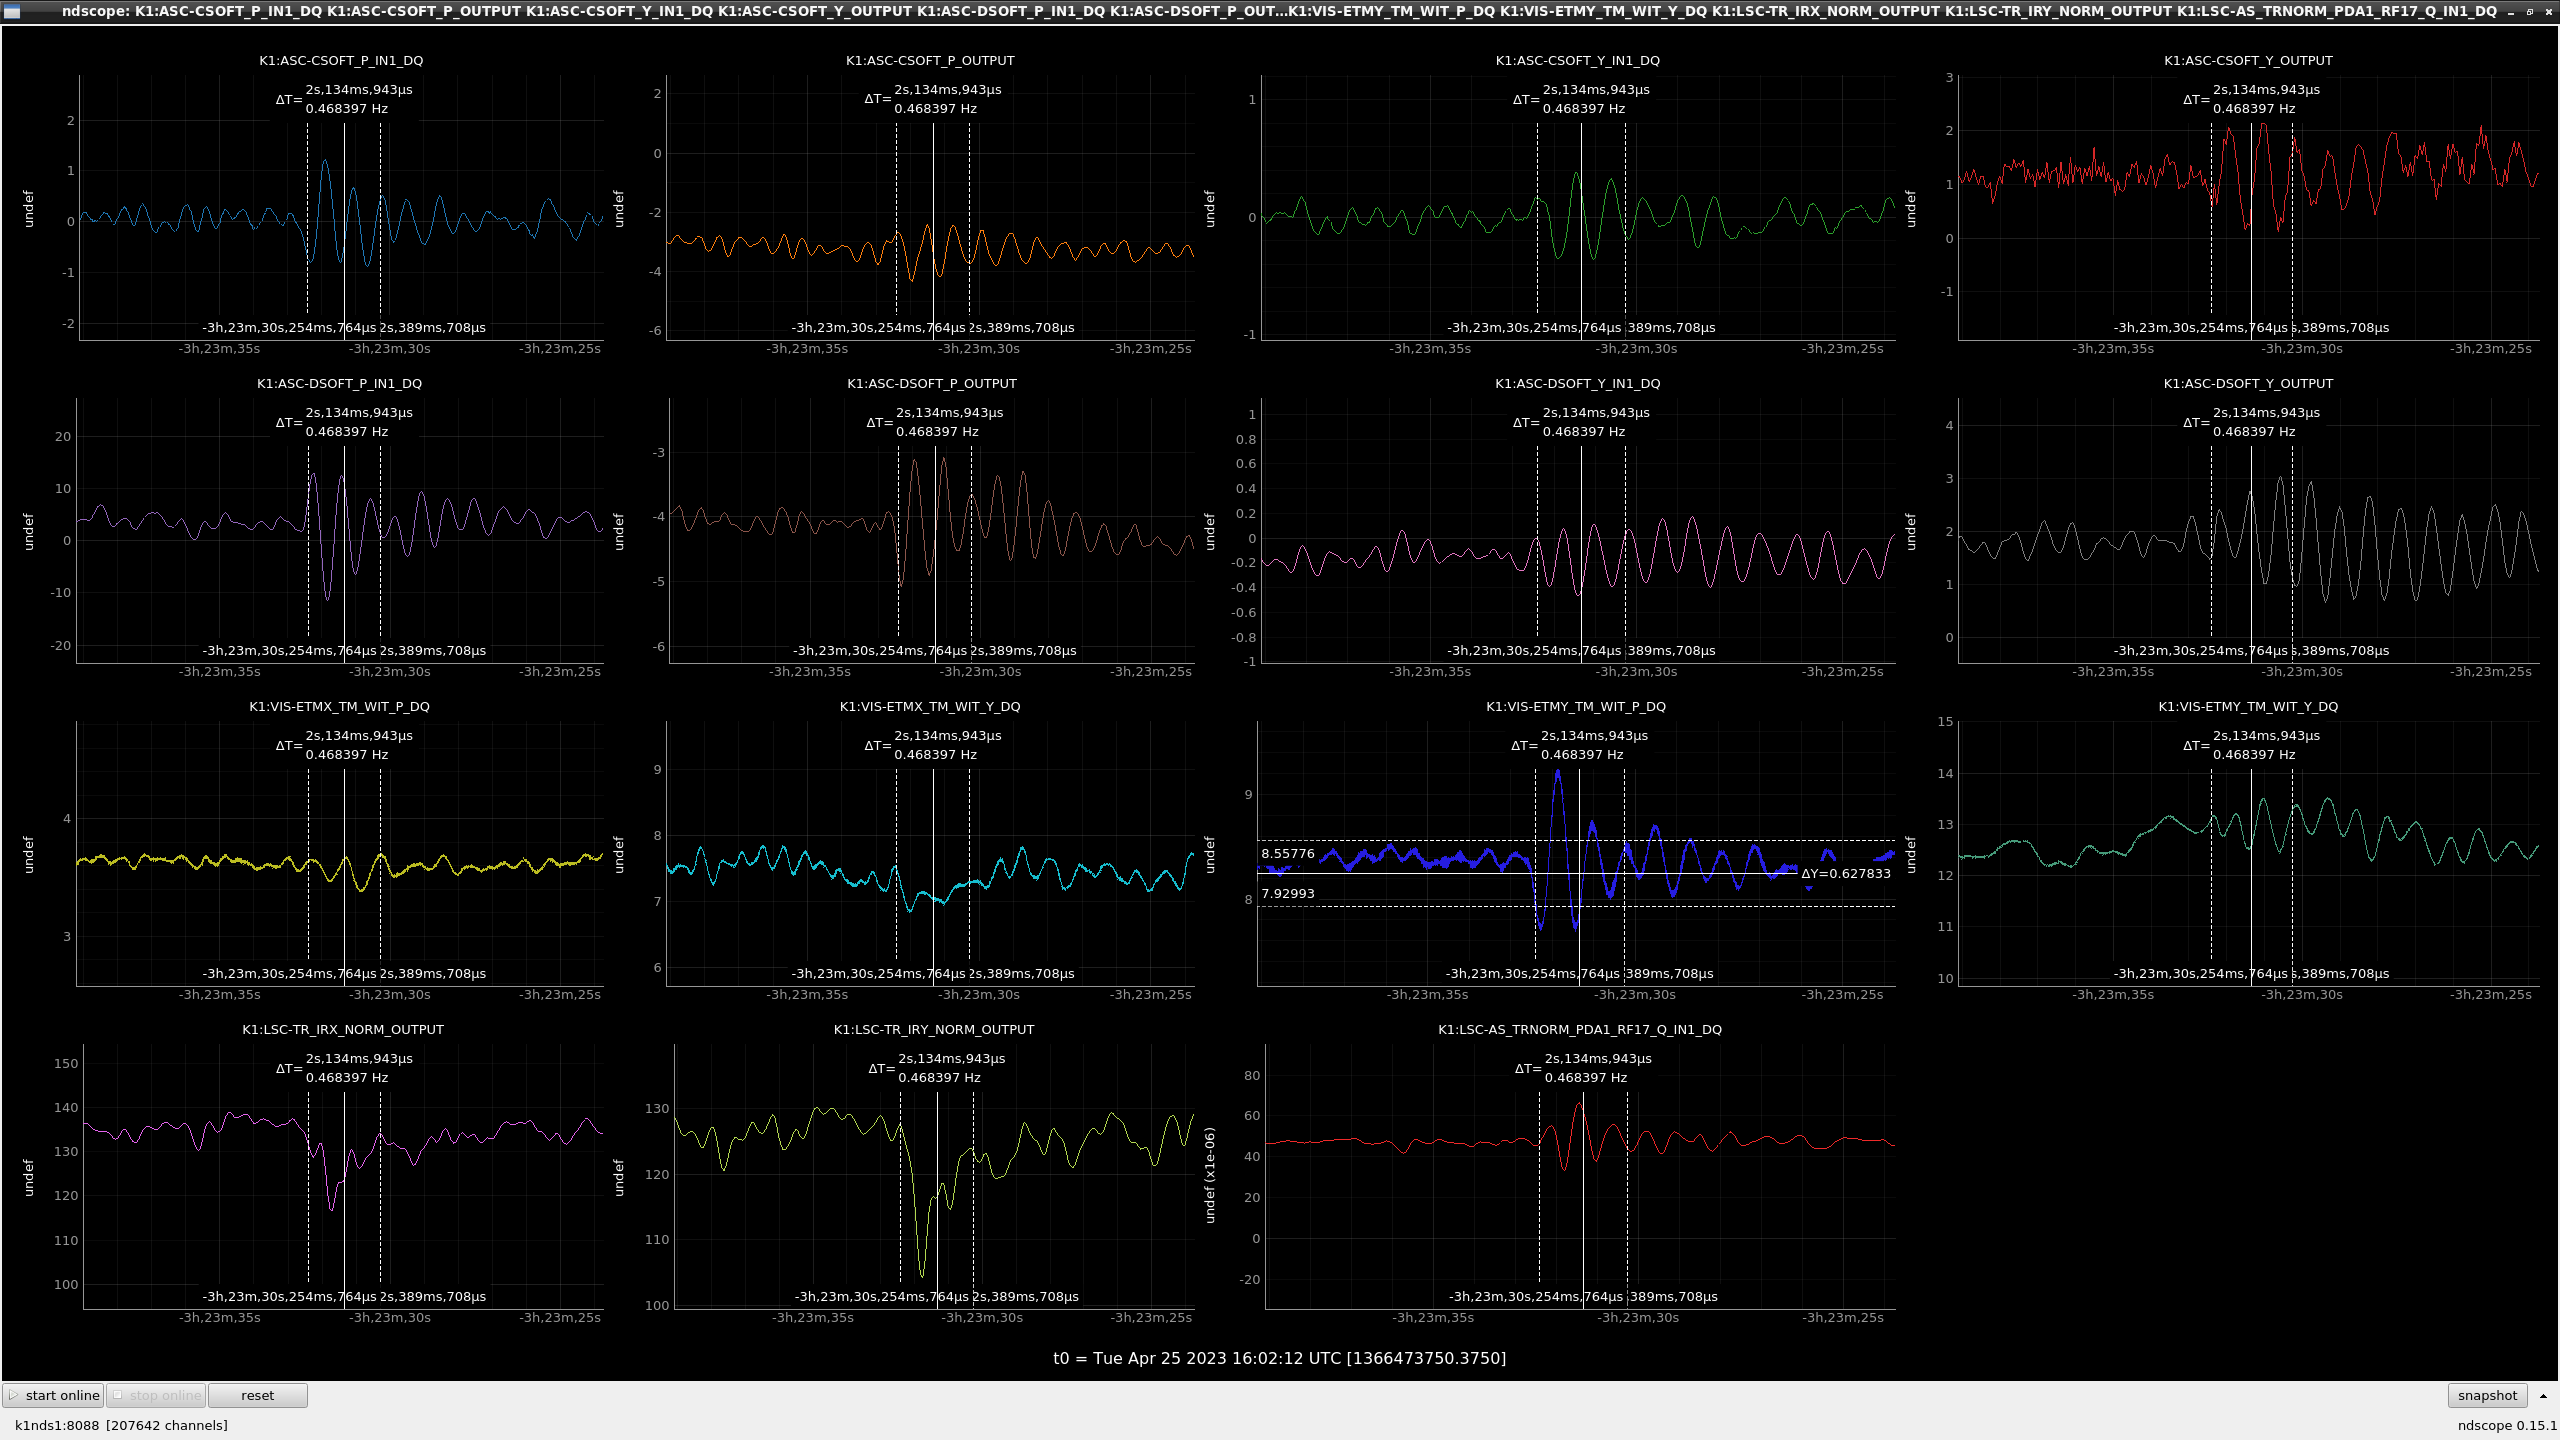This screenshot has width=2560, height=1440.
Task: Click the ΔT readout in the CSOFT_Y_OUTPUT plot
Action: [x=2251, y=99]
